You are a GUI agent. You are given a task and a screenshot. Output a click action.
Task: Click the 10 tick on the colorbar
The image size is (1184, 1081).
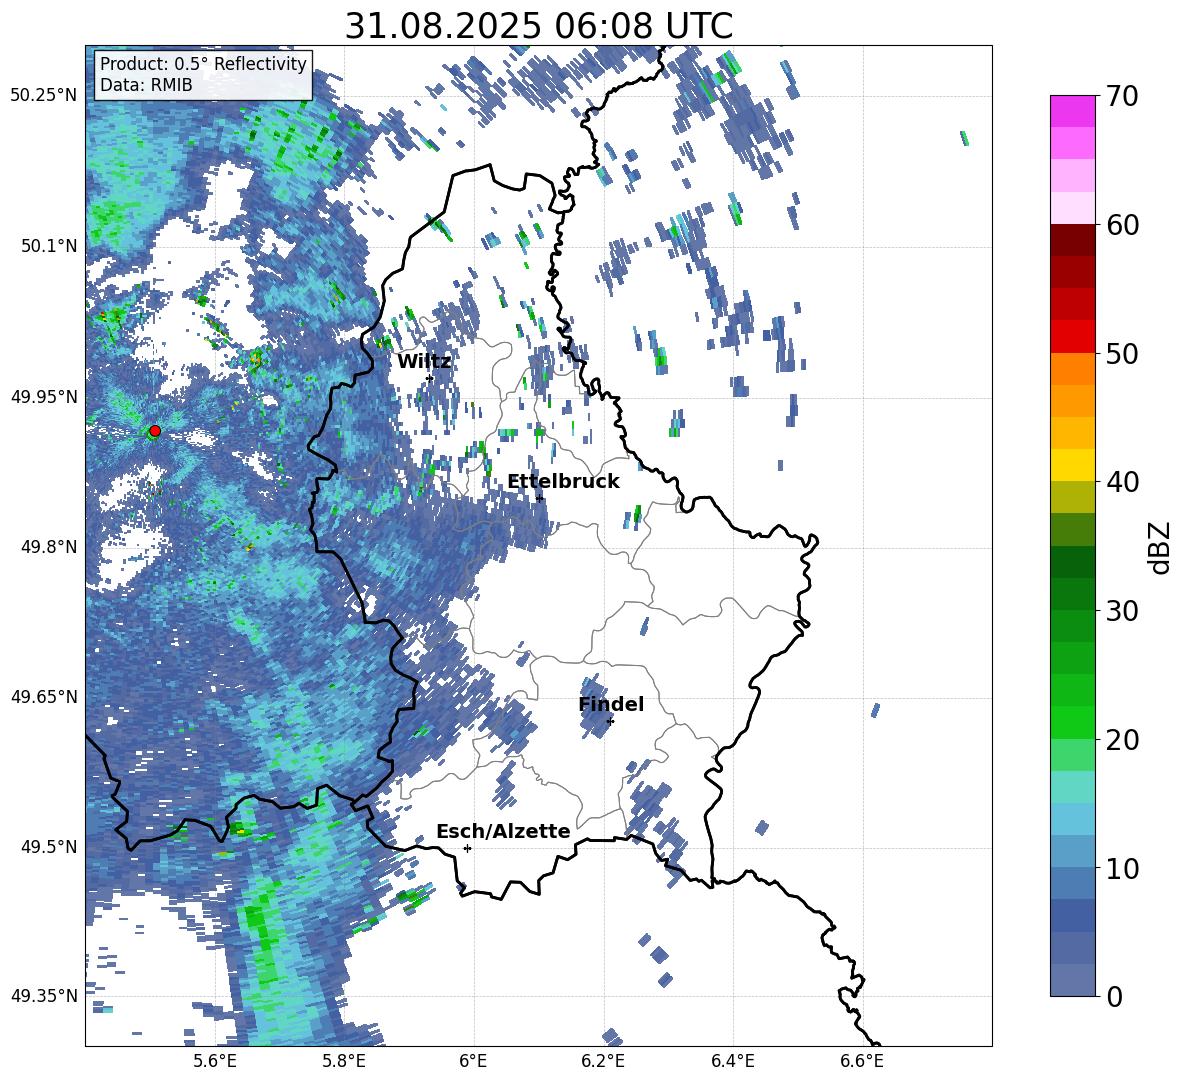pyautogui.click(x=1122, y=868)
